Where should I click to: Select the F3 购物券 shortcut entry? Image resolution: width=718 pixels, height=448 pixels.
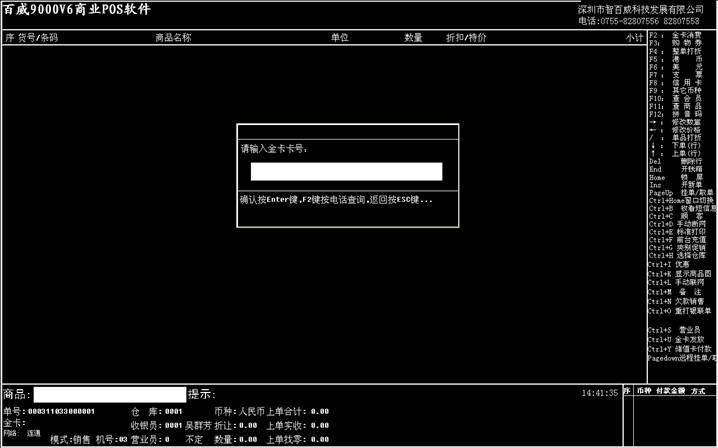(675, 43)
